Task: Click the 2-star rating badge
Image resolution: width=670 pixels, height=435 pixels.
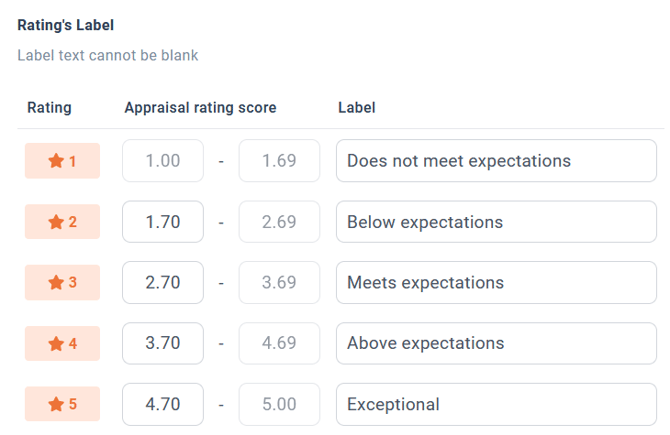Action: (x=62, y=222)
